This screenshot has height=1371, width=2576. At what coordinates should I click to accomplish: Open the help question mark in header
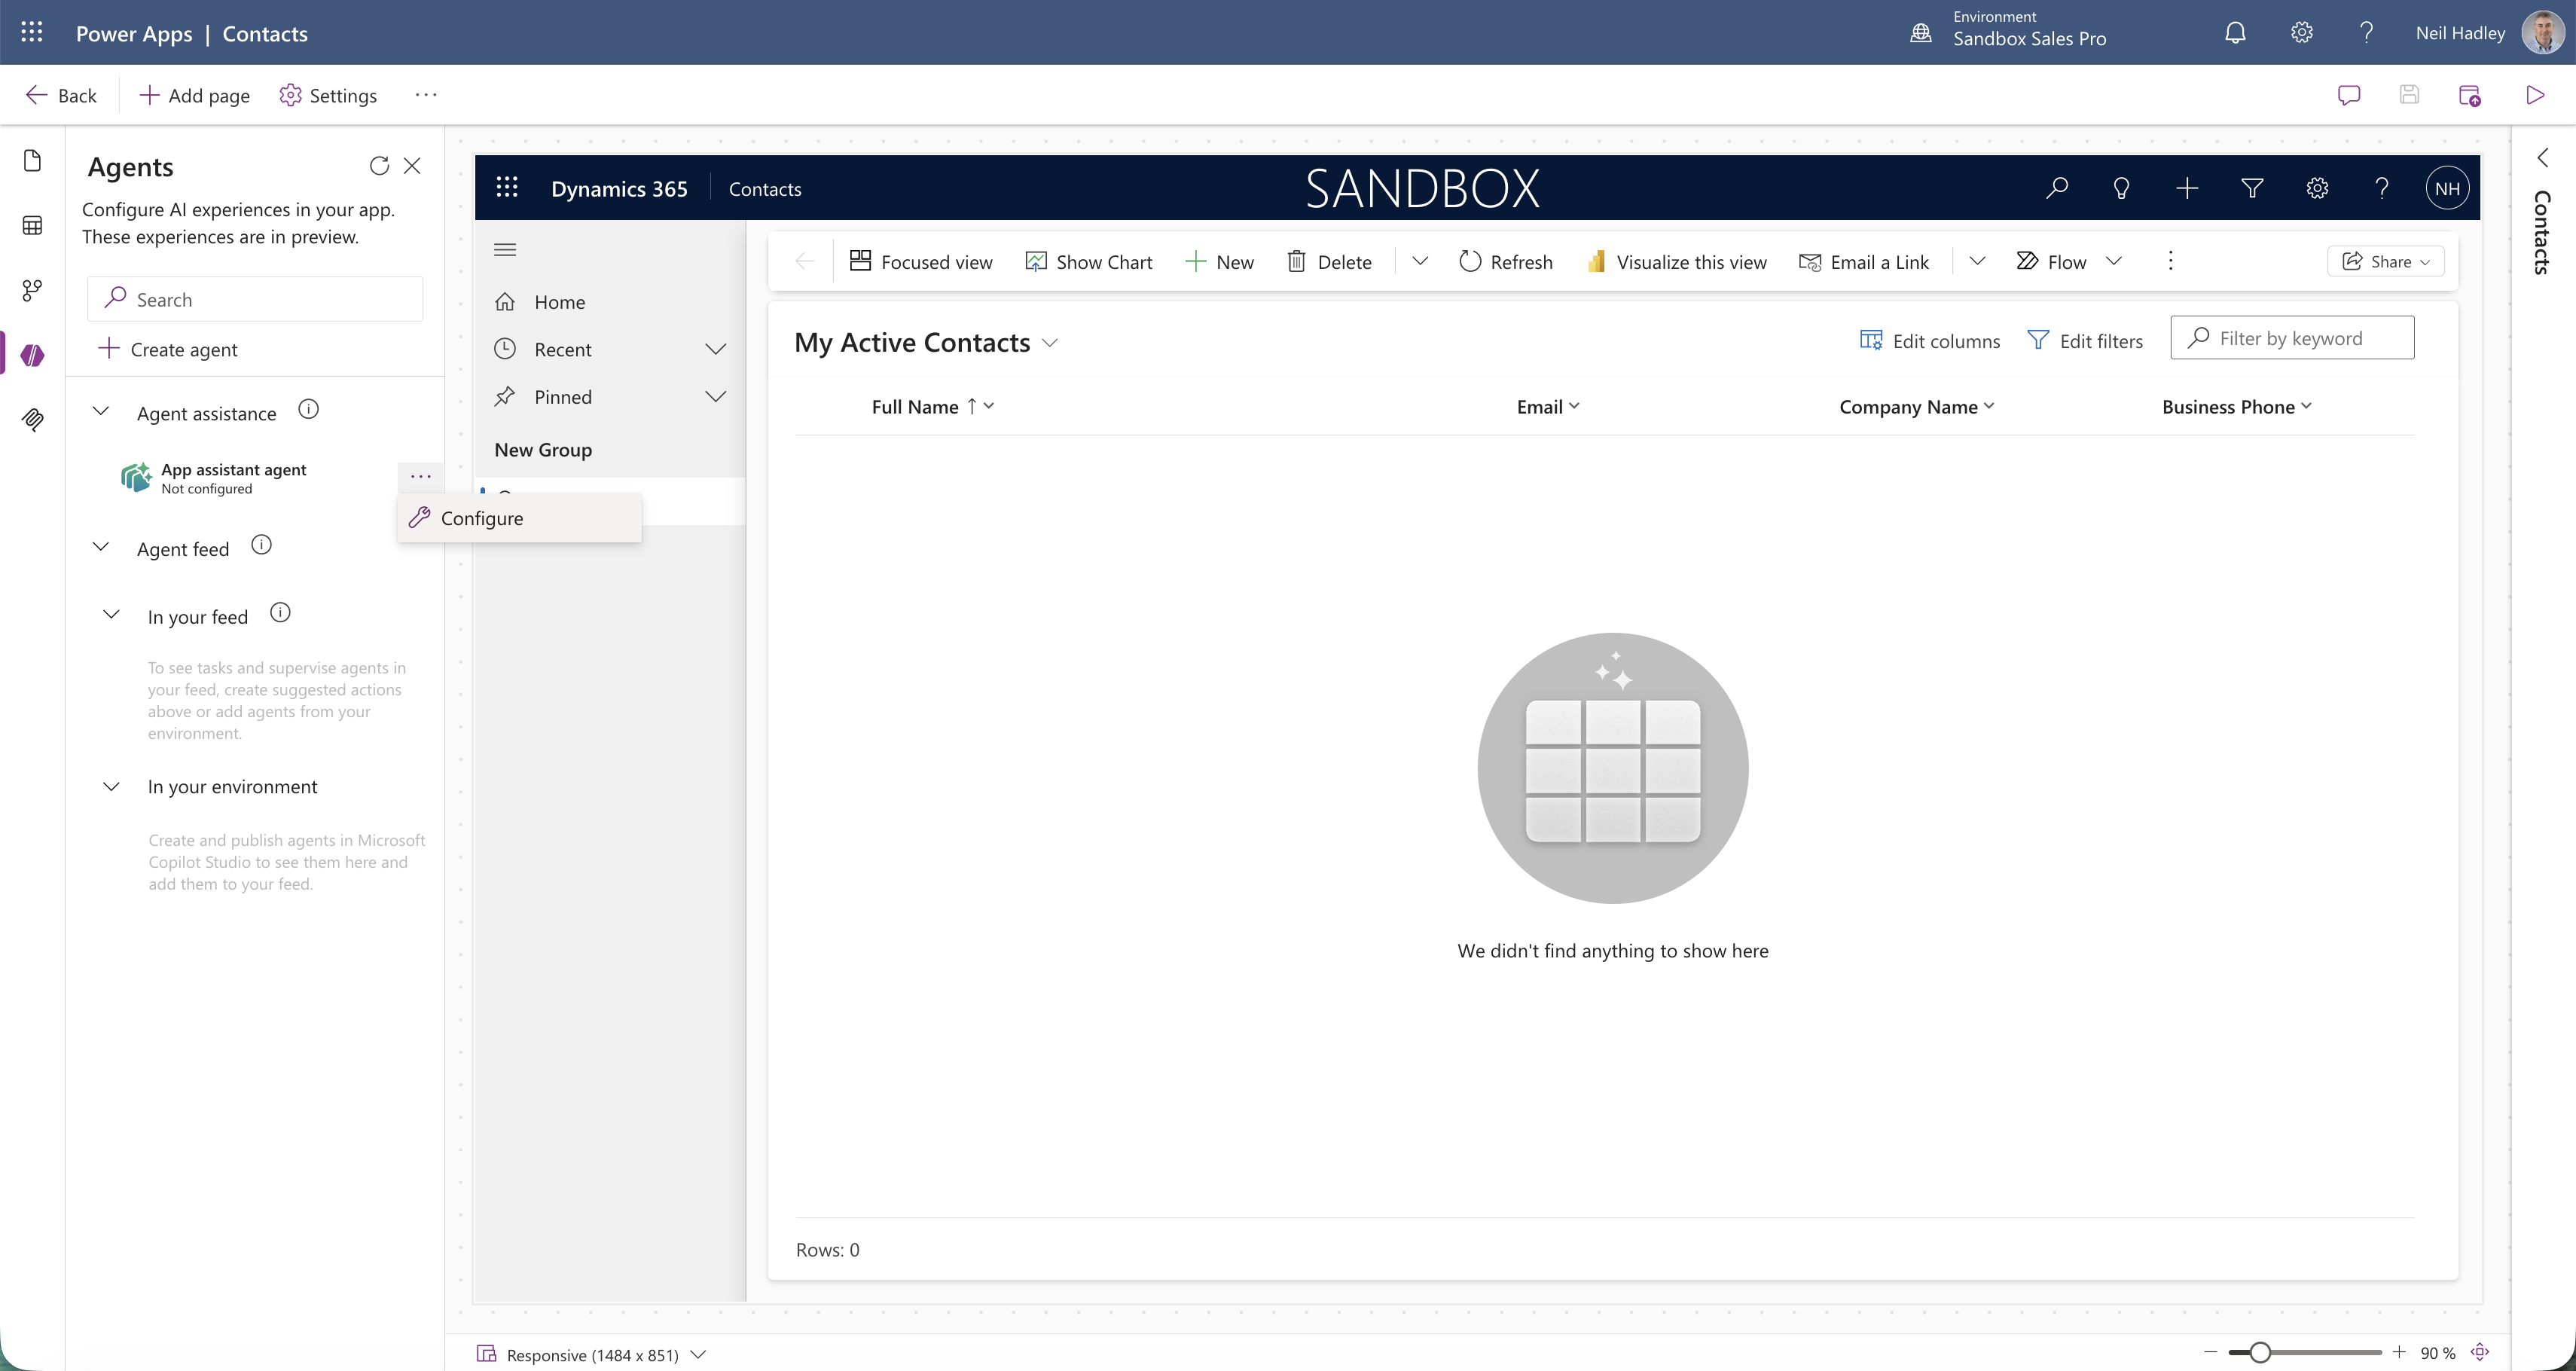point(2366,33)
